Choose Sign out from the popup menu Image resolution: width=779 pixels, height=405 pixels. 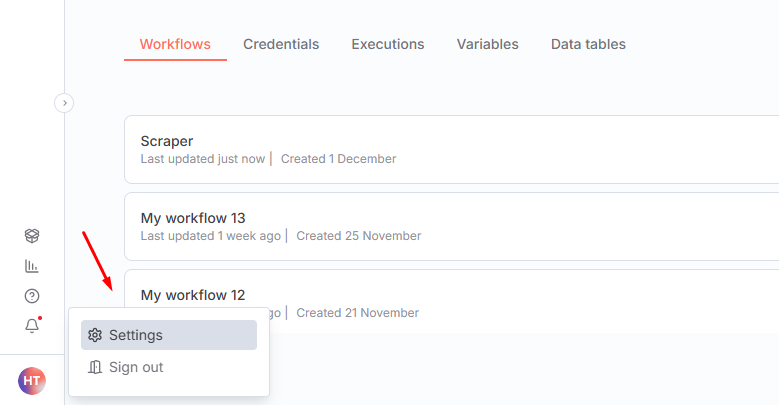pos(136,367)
